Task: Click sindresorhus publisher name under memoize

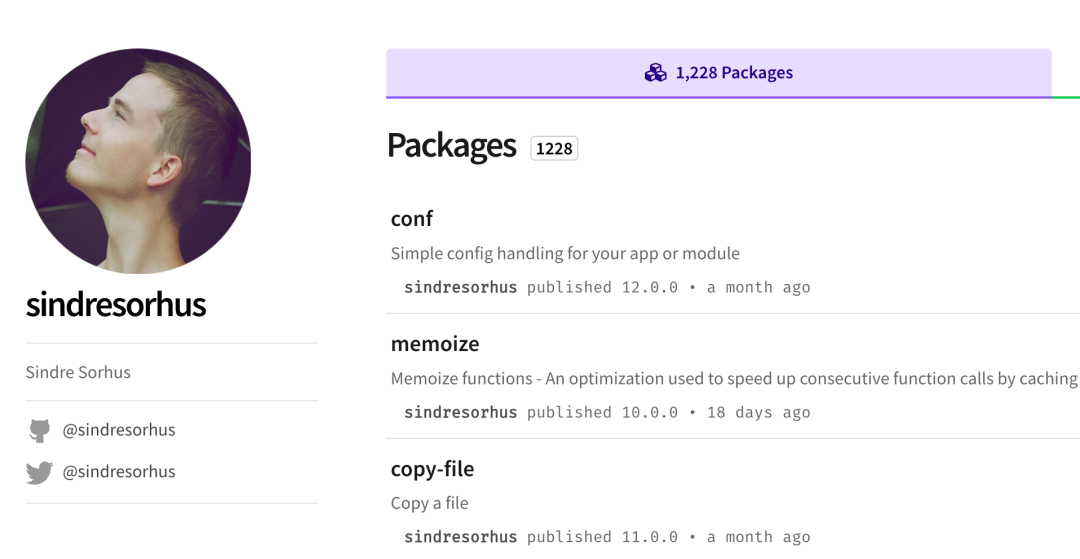Action: point(460,412)
